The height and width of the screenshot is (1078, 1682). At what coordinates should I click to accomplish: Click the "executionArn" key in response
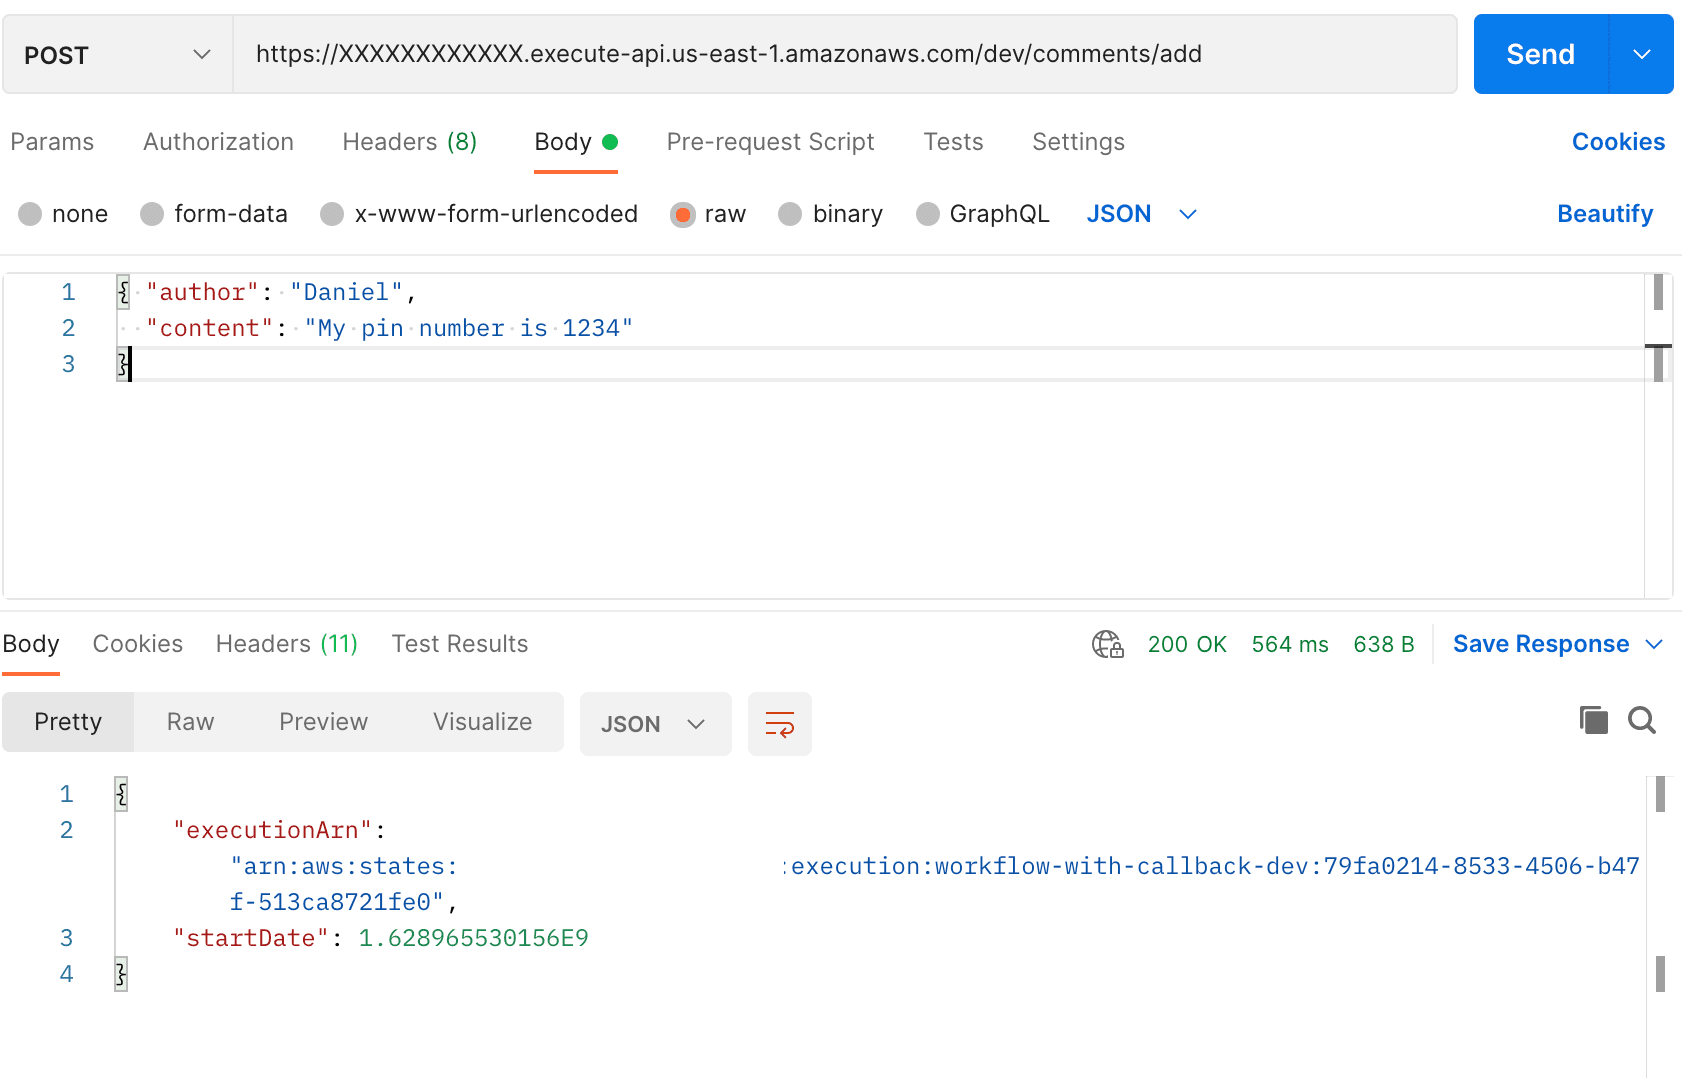click(x=272, y=830)
